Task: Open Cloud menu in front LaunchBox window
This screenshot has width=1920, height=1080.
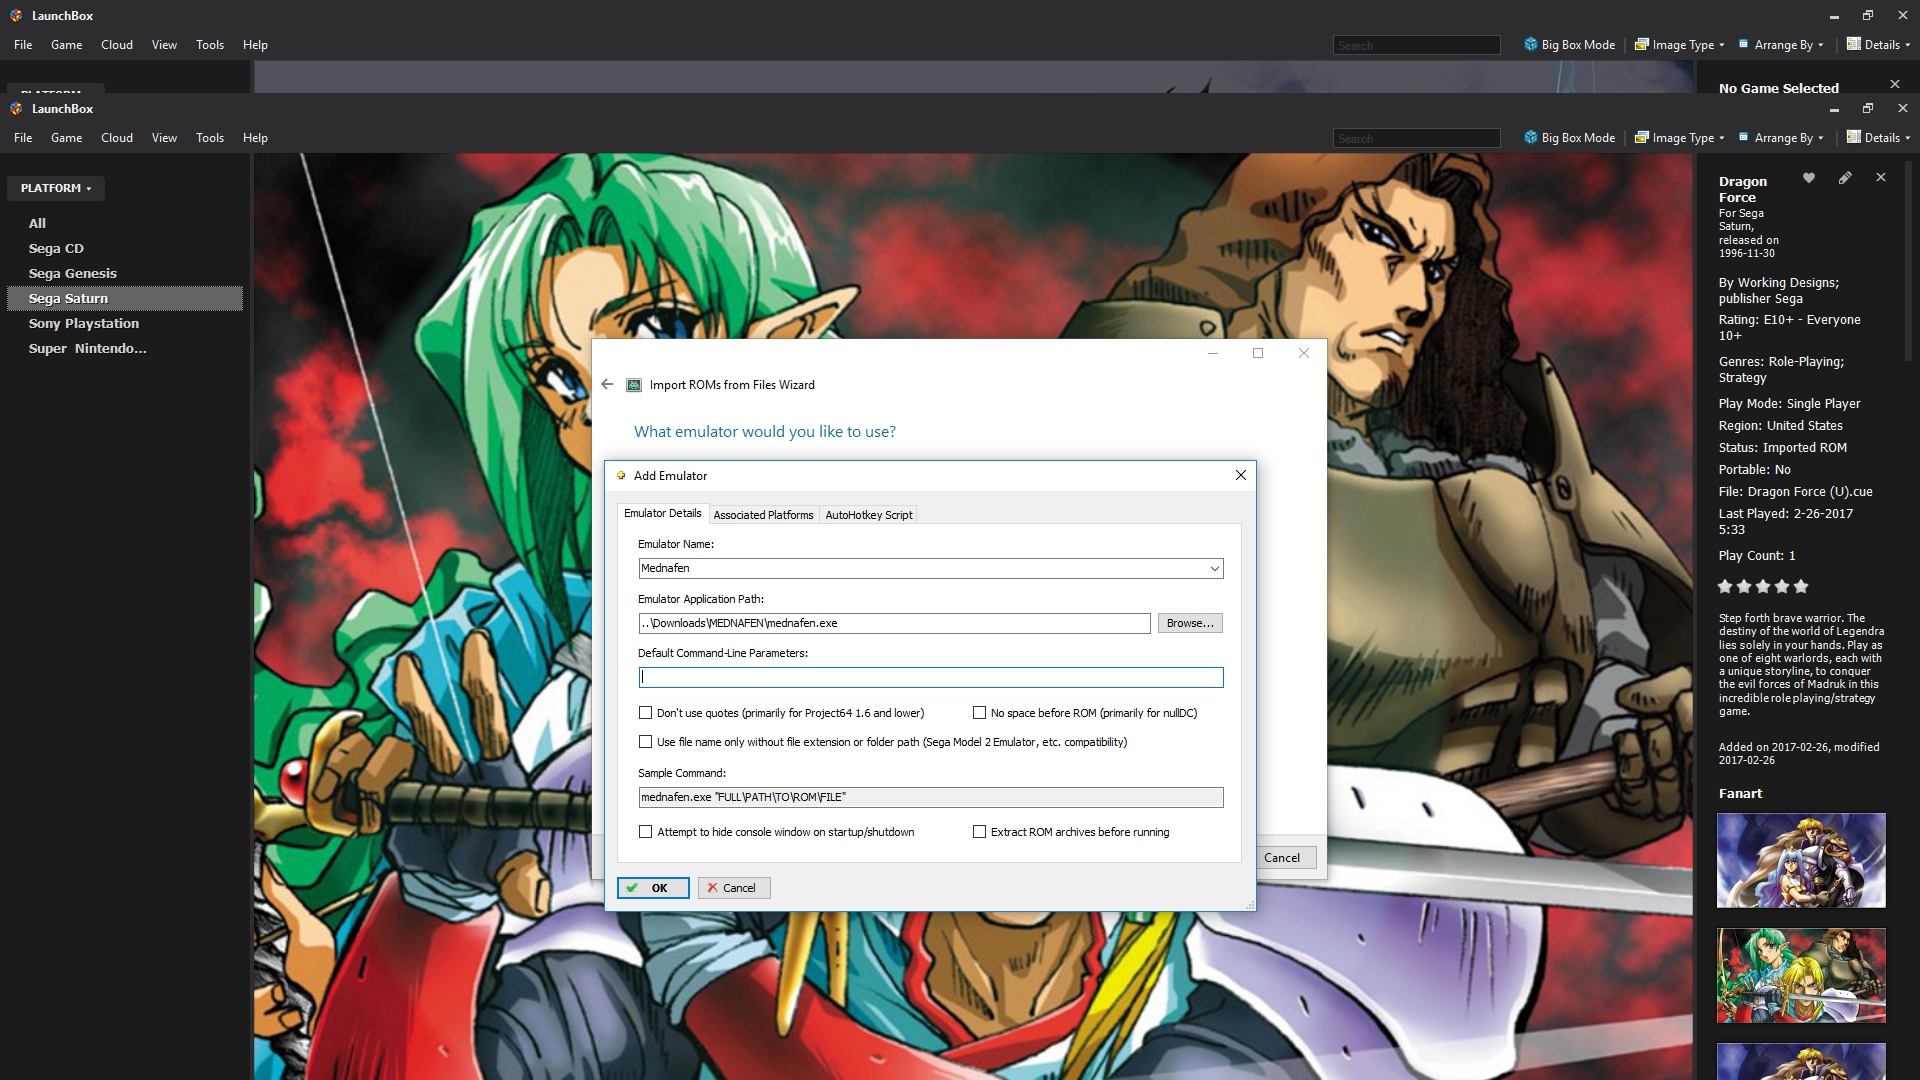Action: pyautogui.click(x=117, y=138)
